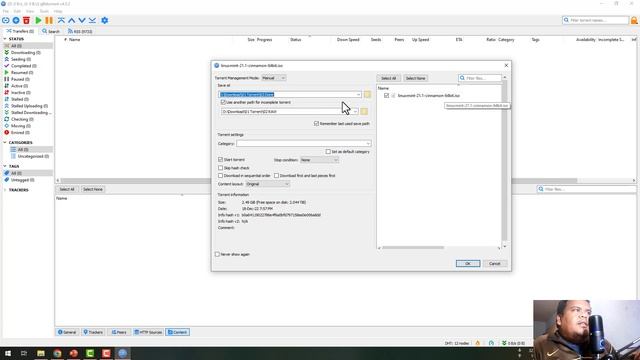
Task: Click the warning icon in the status bar
Action: pyautogui.click(x=478, y=343)
